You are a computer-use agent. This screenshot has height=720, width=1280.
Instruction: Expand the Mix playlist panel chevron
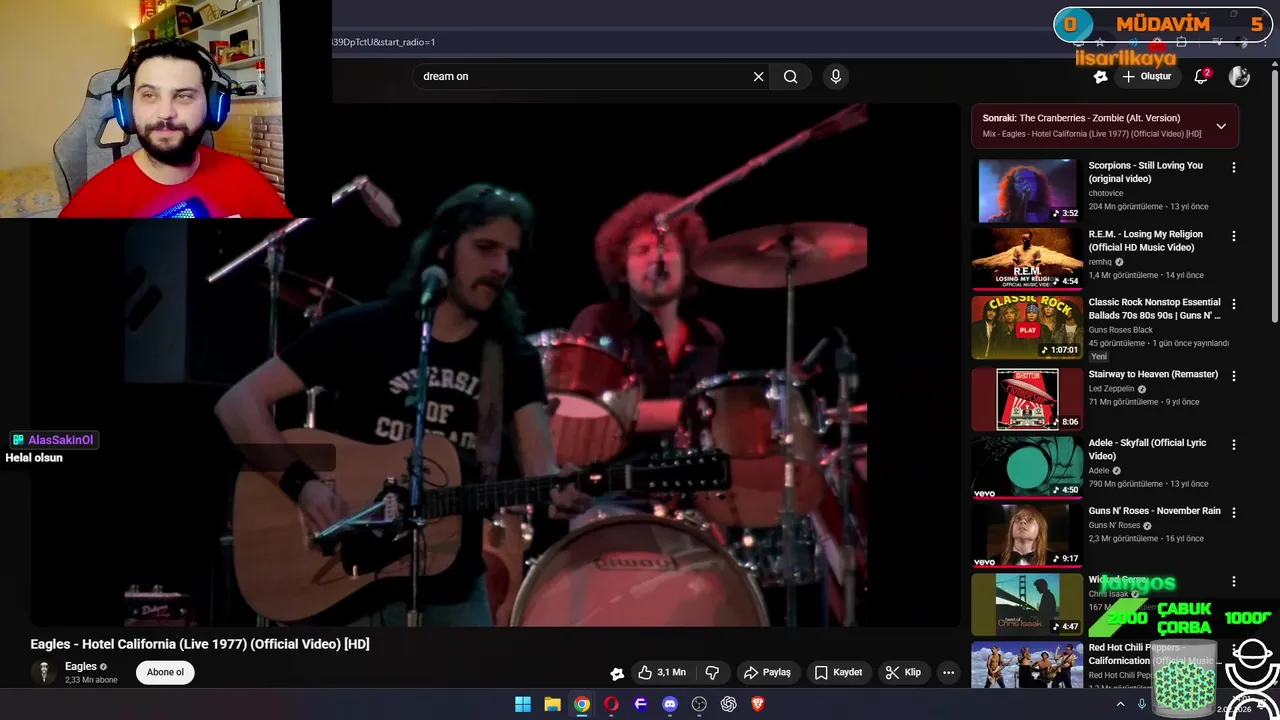point(1221,126)
